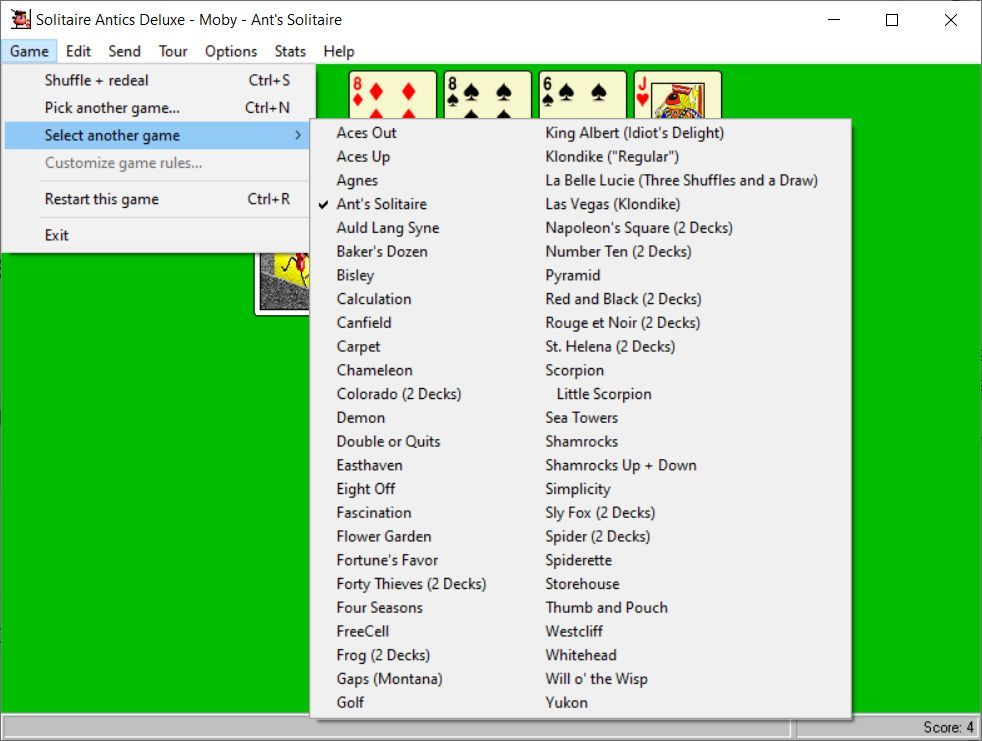Select FreeCell from the game list
This screenshot has width=982, height=741.
(x=363, y=631)
